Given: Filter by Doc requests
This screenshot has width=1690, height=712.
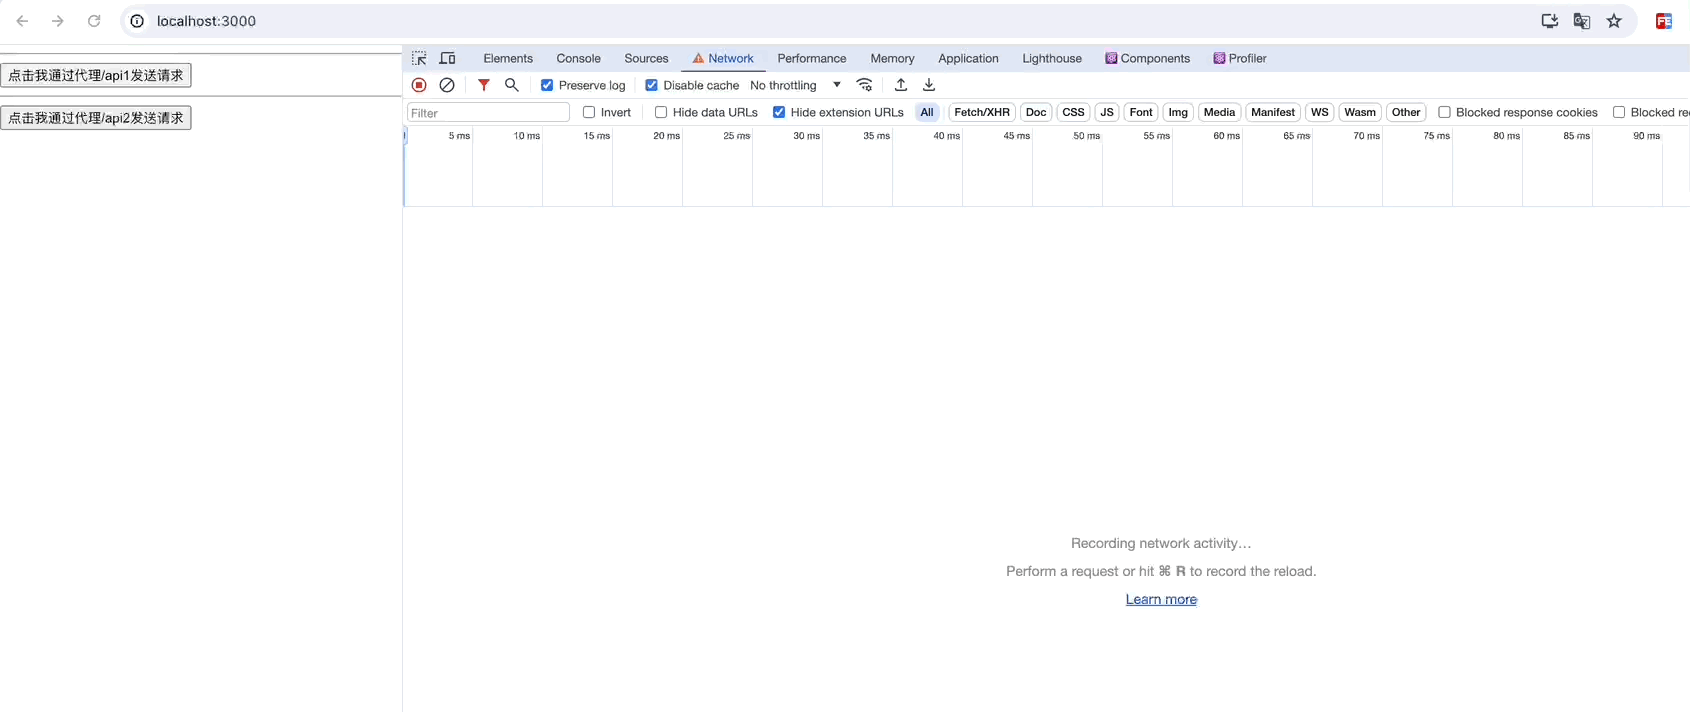Looking at the screenshot, I should (x=1036, y=112).
